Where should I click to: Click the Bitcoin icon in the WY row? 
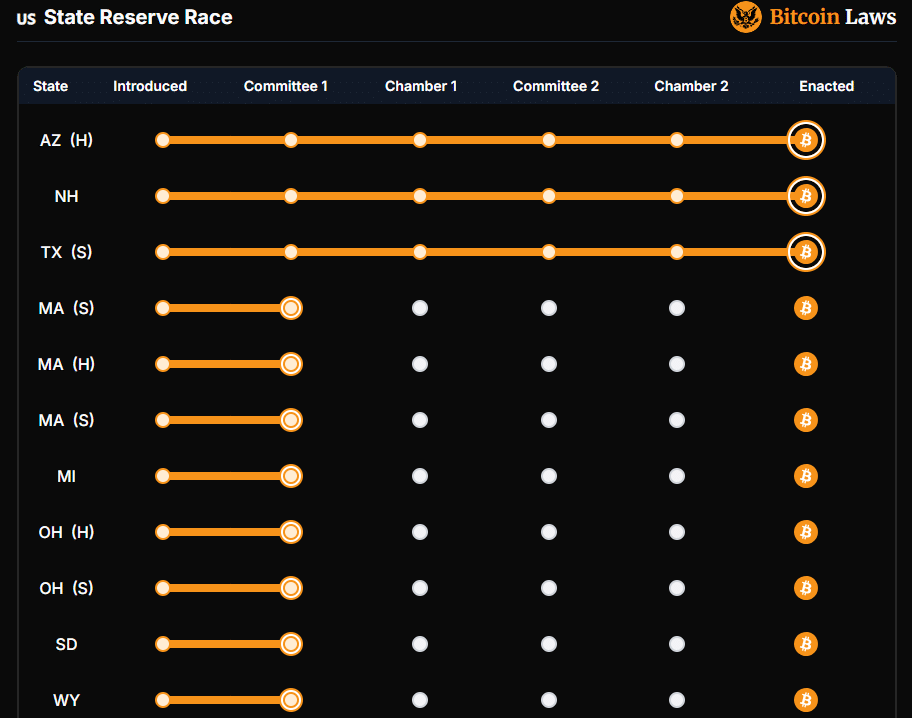point(805,700)
